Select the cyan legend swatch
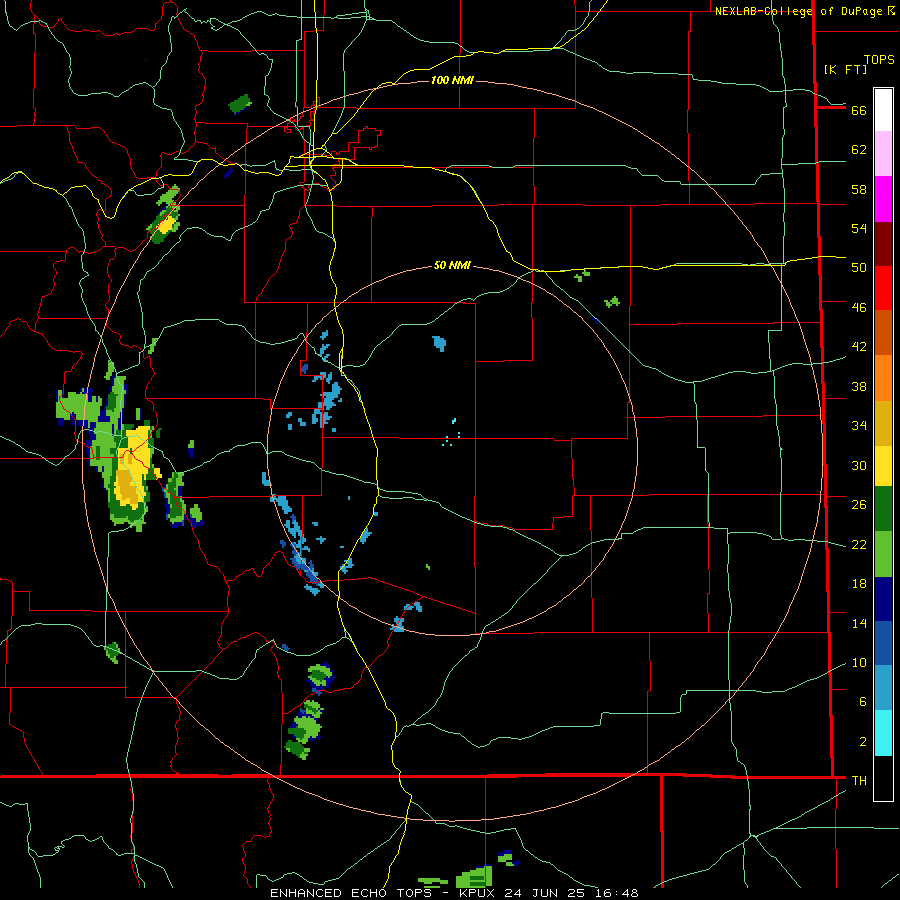This screenshot has width=900, height=900. pos(883,733)
